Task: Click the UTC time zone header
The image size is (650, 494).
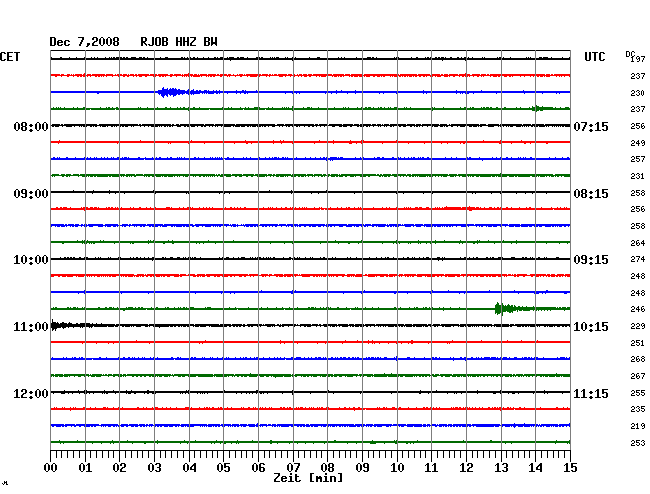Action: tap(594, 57)
